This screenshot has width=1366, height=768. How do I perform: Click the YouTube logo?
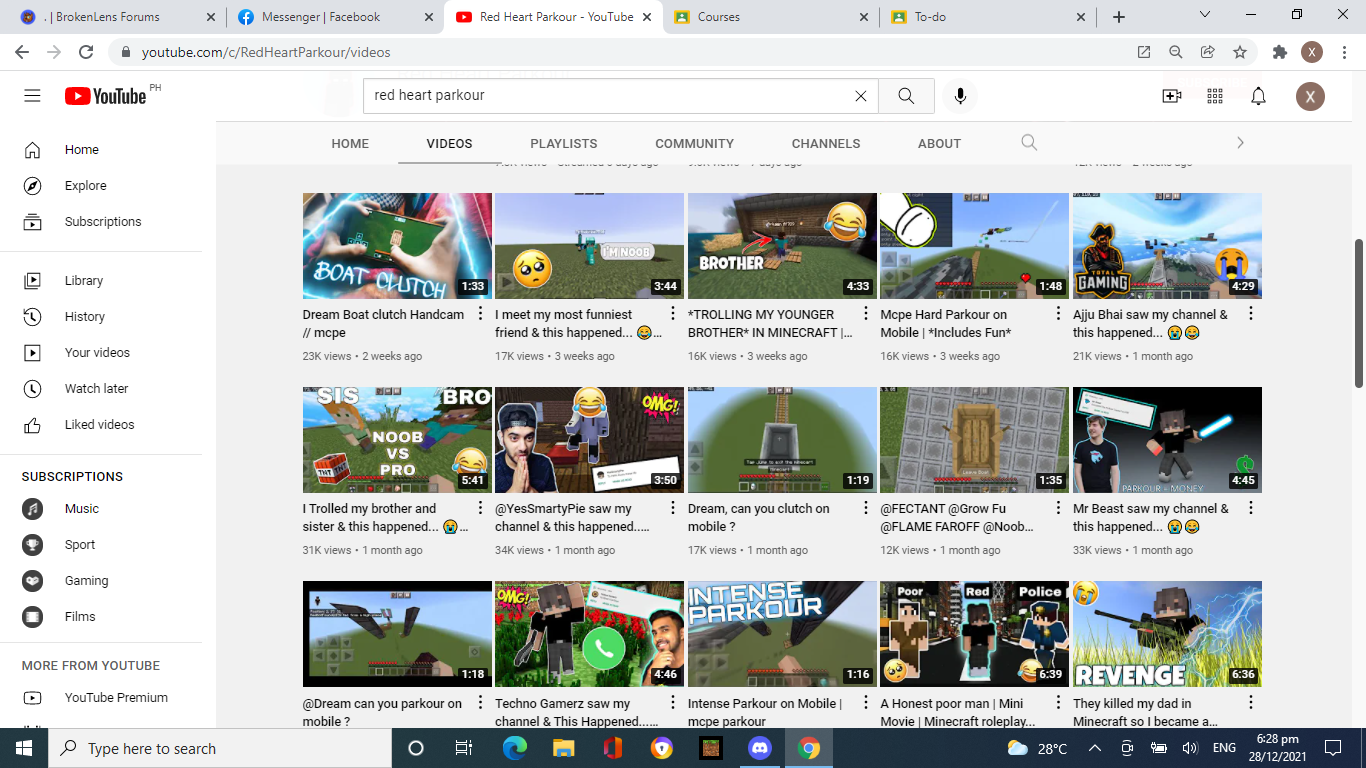(106, 96)
